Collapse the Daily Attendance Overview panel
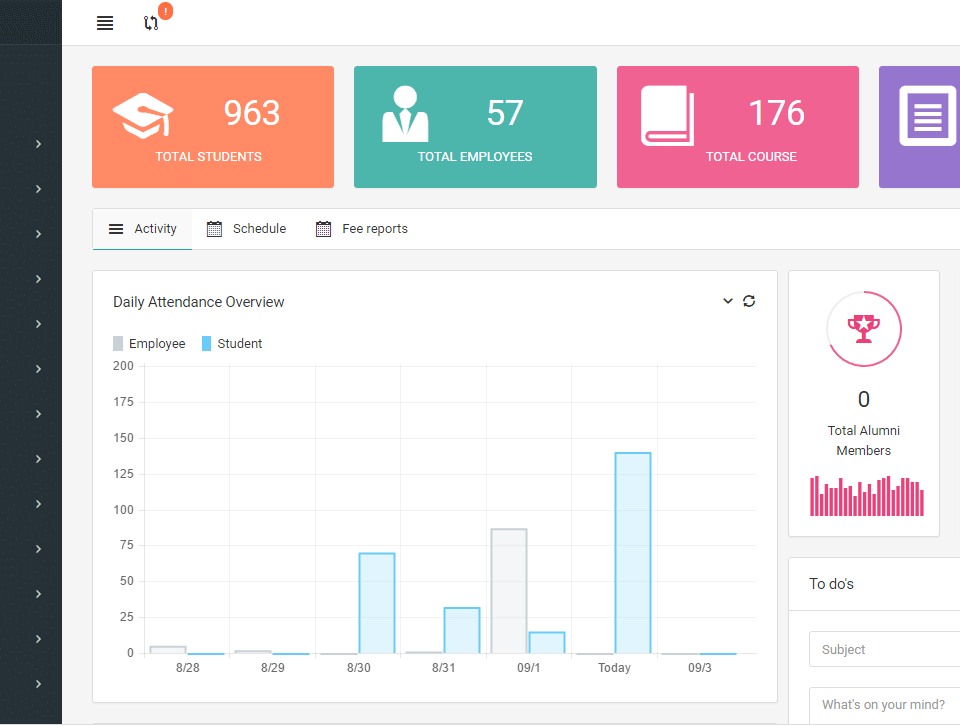Viewport: 960px width, 726px height. click(x=727, y=301)
